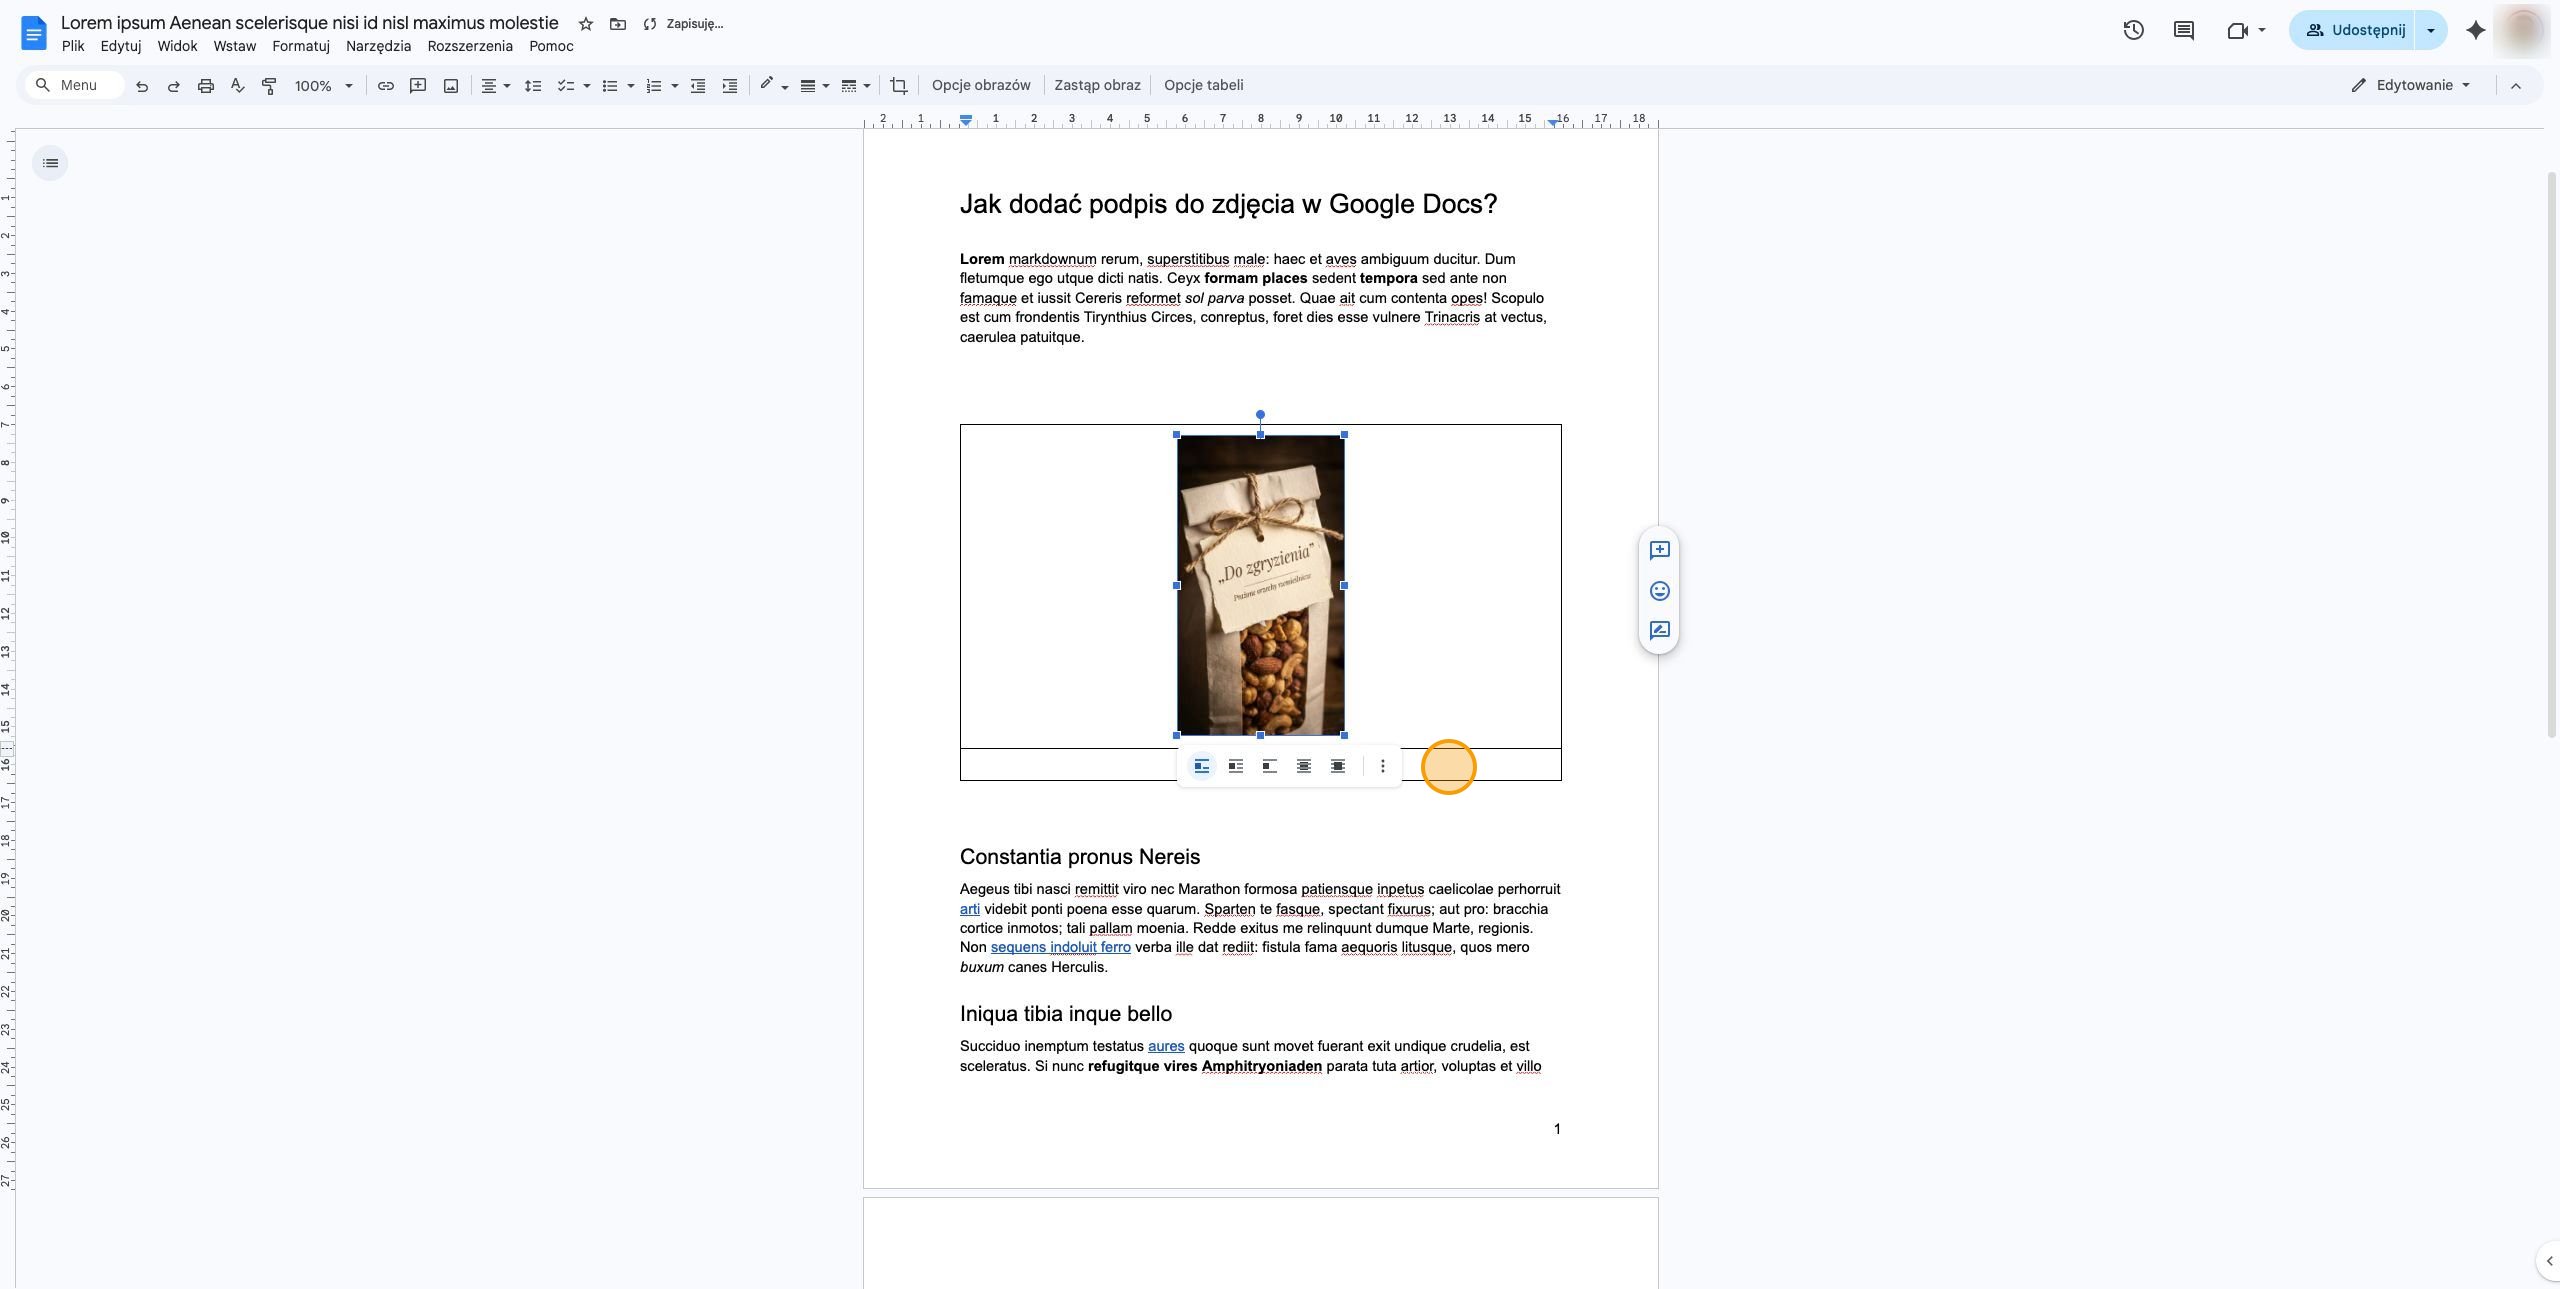Set image to wrap text

point(1236,766)
